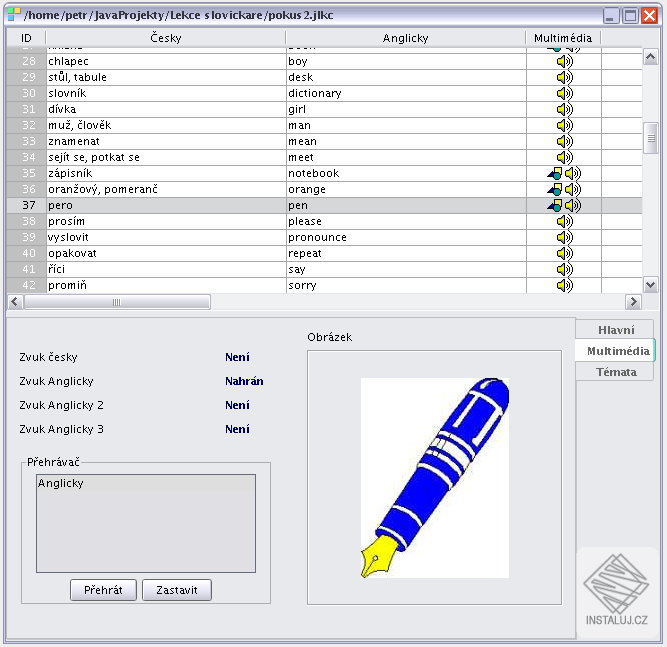Click the speaker icon in 'pen' row
667x647 pixels.
573,205
